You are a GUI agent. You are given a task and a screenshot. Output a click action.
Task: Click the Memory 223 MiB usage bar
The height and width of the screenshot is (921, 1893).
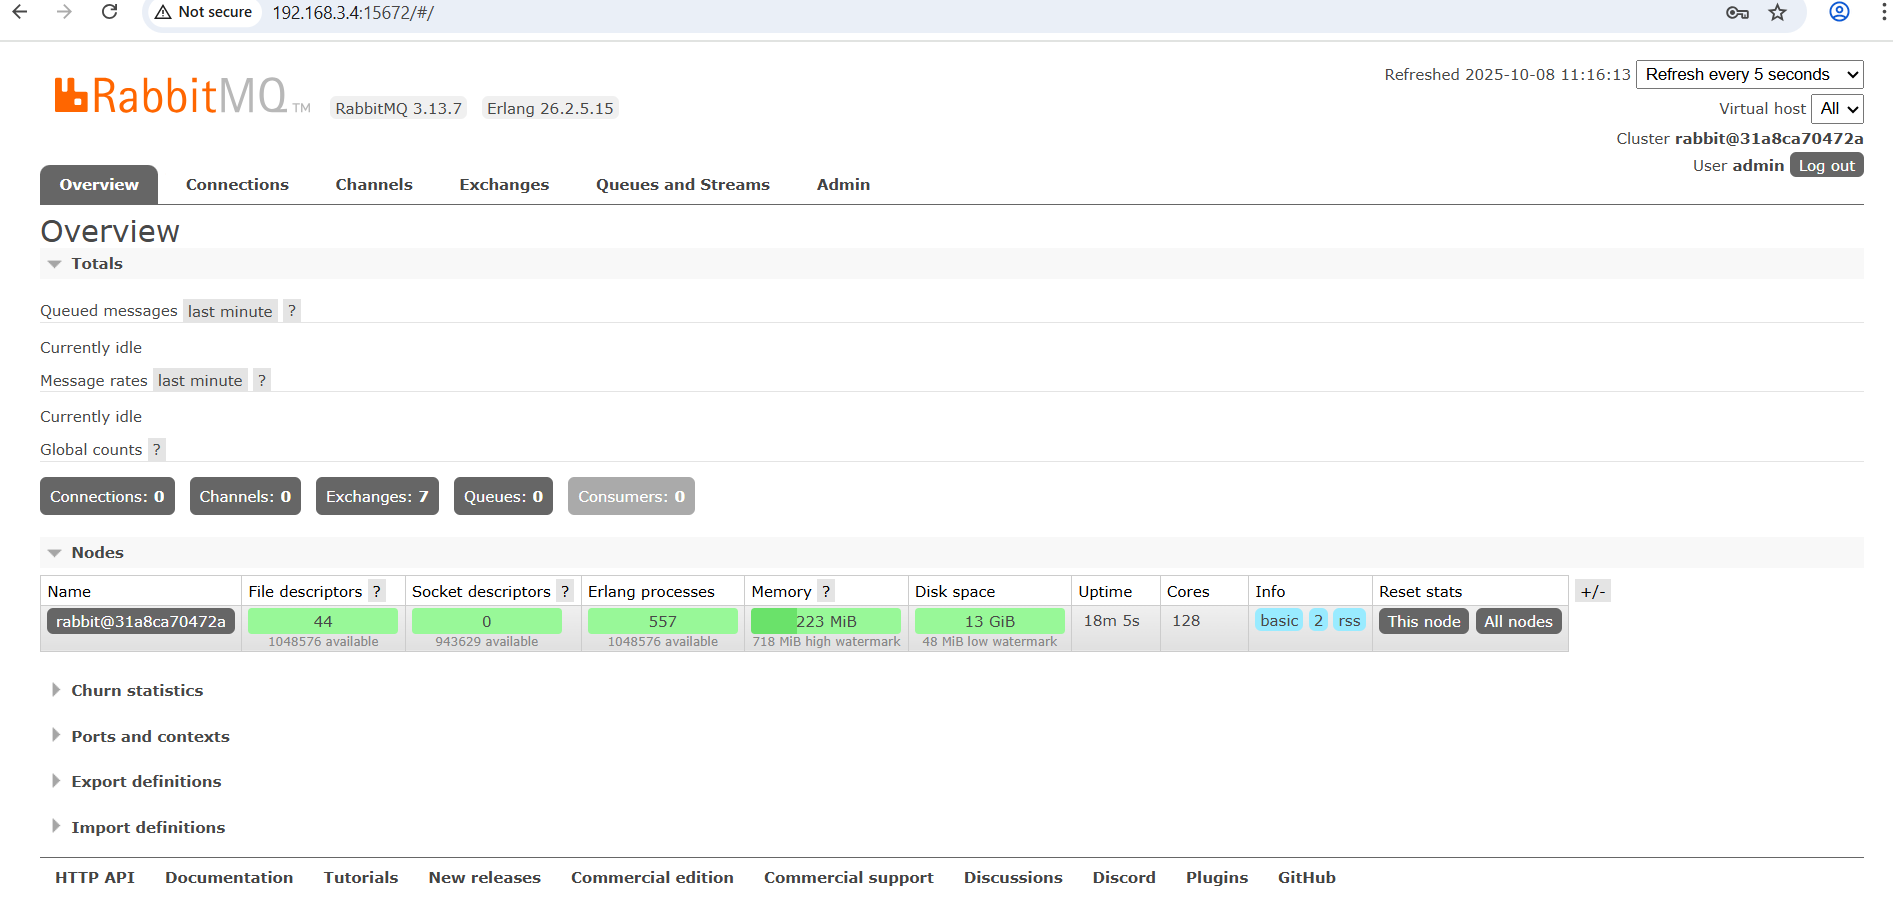click(x=826, y=621)
